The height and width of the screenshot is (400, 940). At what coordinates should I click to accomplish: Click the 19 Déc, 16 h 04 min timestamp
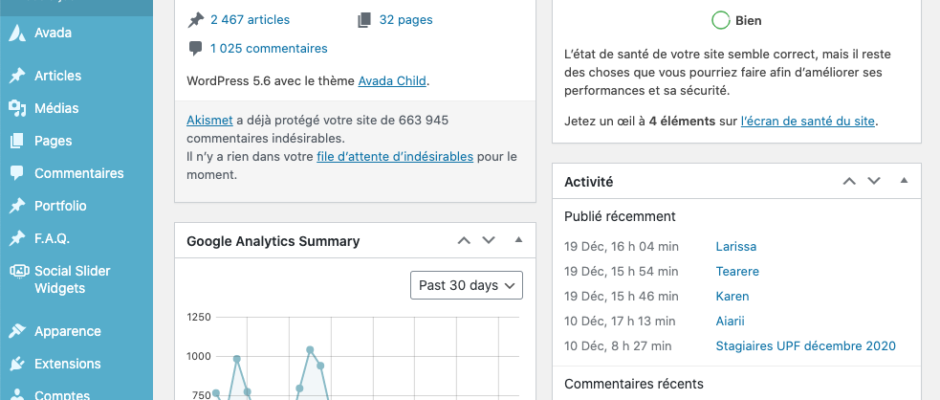pyautogui.click(x=622, y=246)
